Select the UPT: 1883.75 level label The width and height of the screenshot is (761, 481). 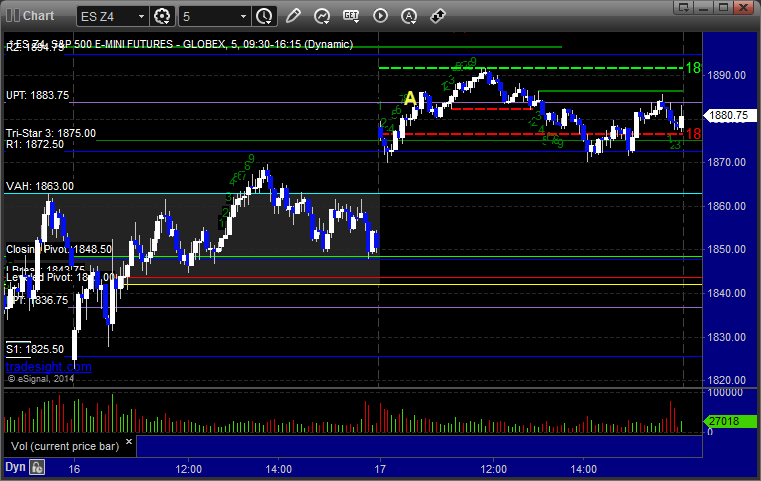37,95
